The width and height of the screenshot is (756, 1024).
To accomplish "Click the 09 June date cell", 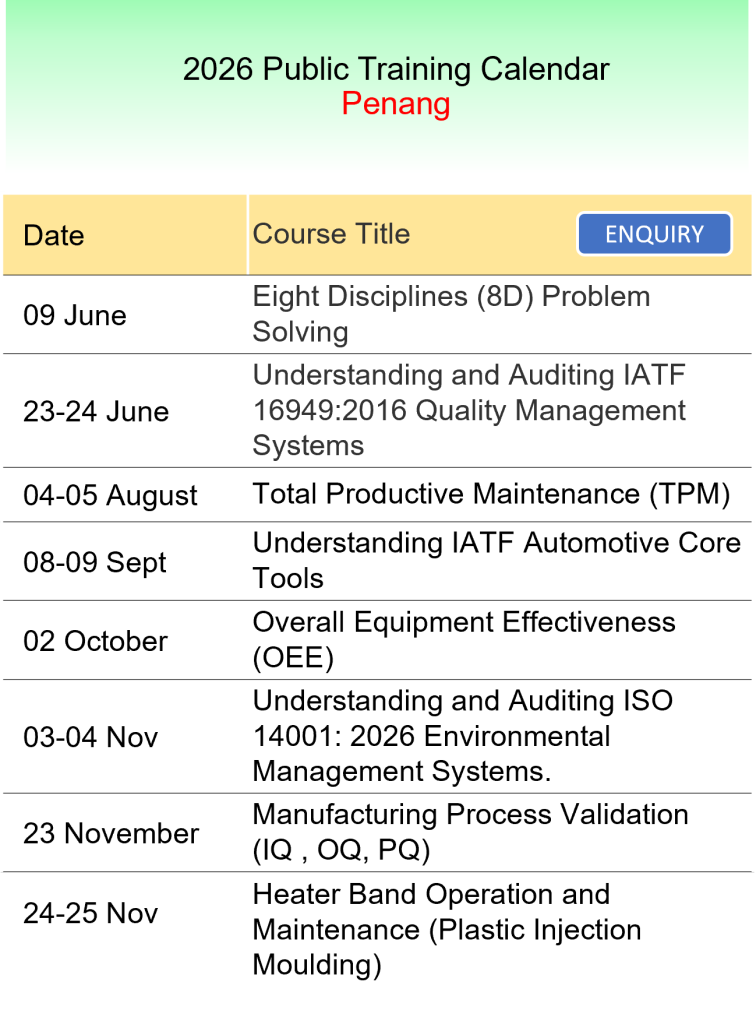I will (75, 315).
